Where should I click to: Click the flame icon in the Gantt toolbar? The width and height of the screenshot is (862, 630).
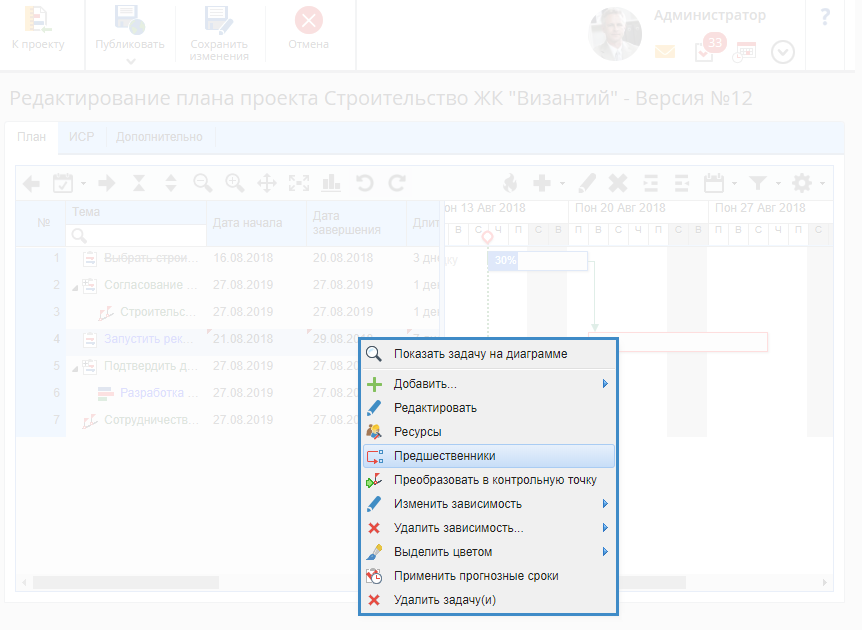point(510,183)
